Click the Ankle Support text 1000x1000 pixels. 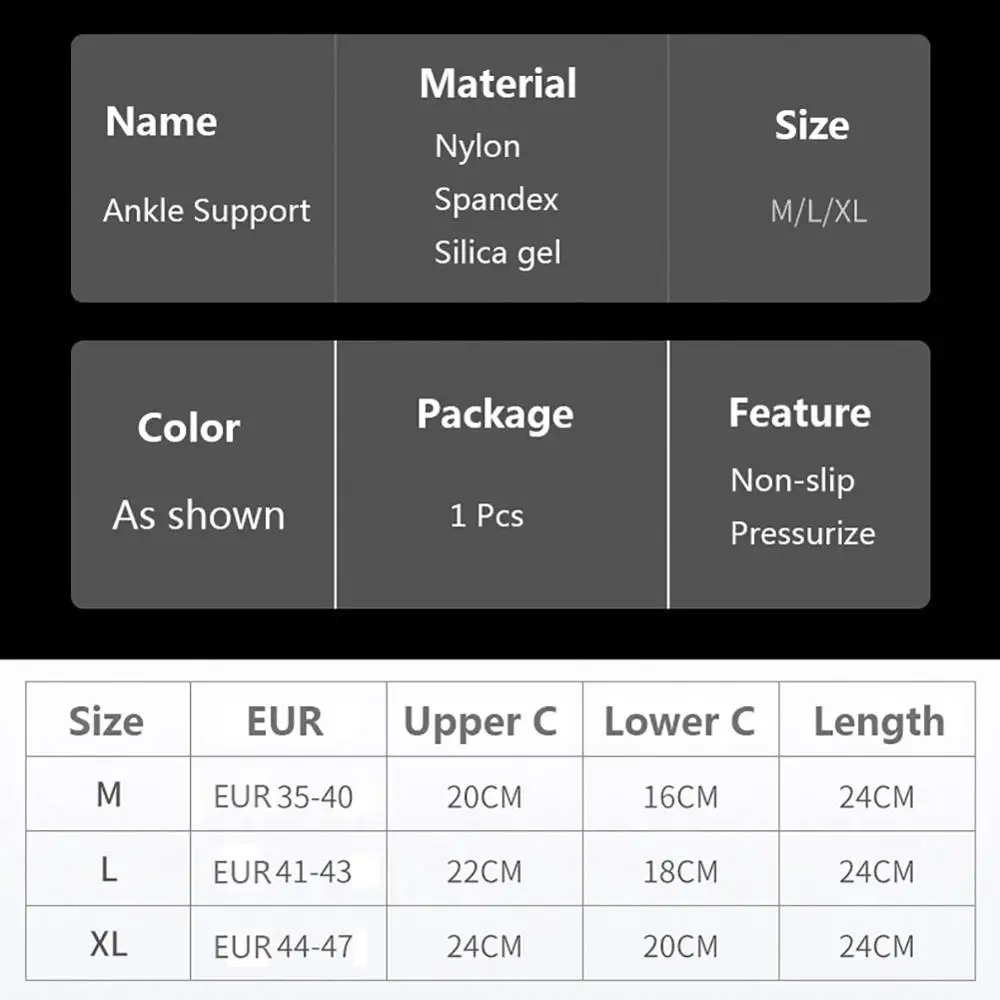pyautogui.click(x=207, y=211)
